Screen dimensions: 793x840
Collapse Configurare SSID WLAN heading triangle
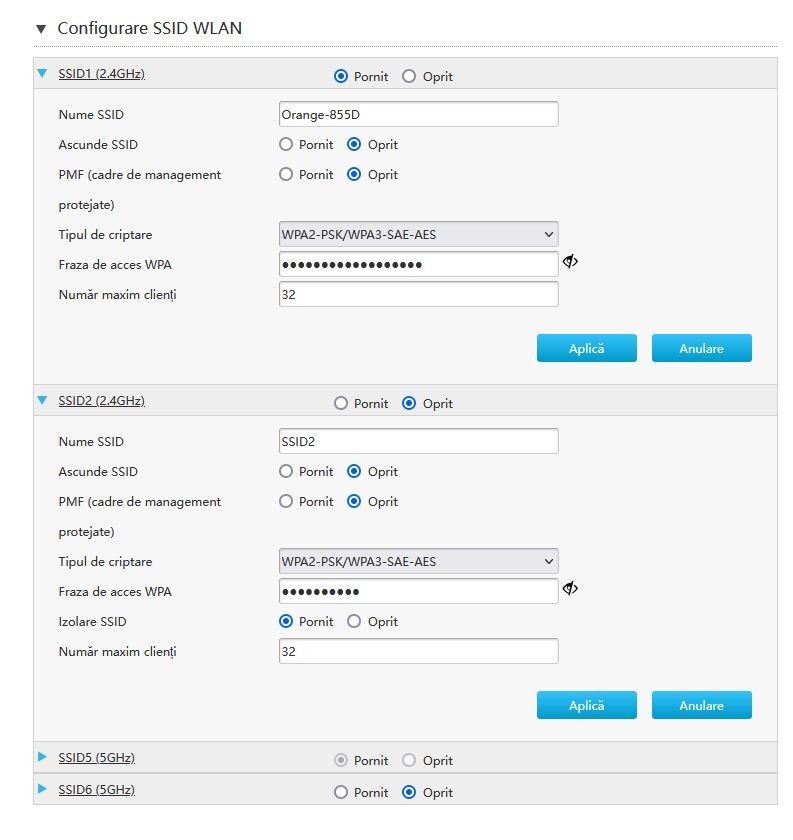pos(41,29)
